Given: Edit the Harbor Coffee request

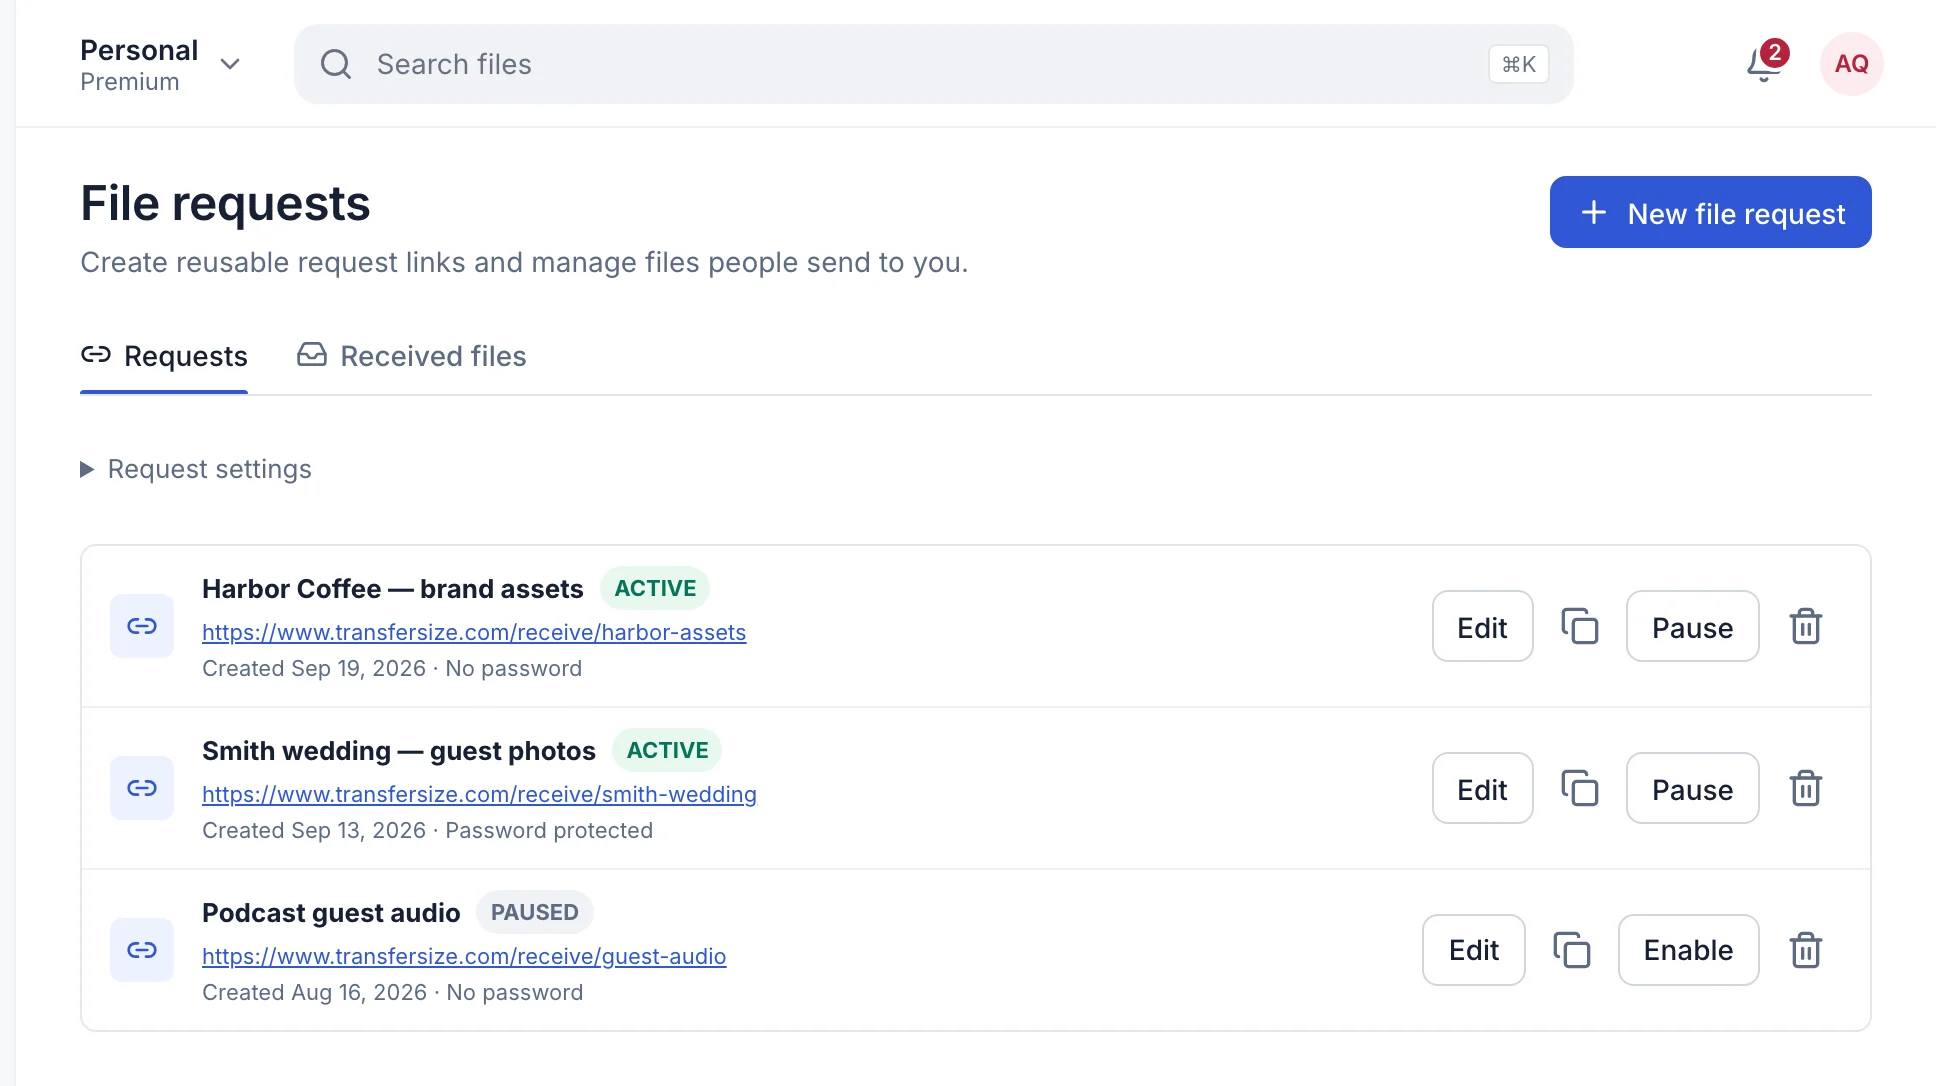Looking at the screenshot, I should (x=1482, y=626).
